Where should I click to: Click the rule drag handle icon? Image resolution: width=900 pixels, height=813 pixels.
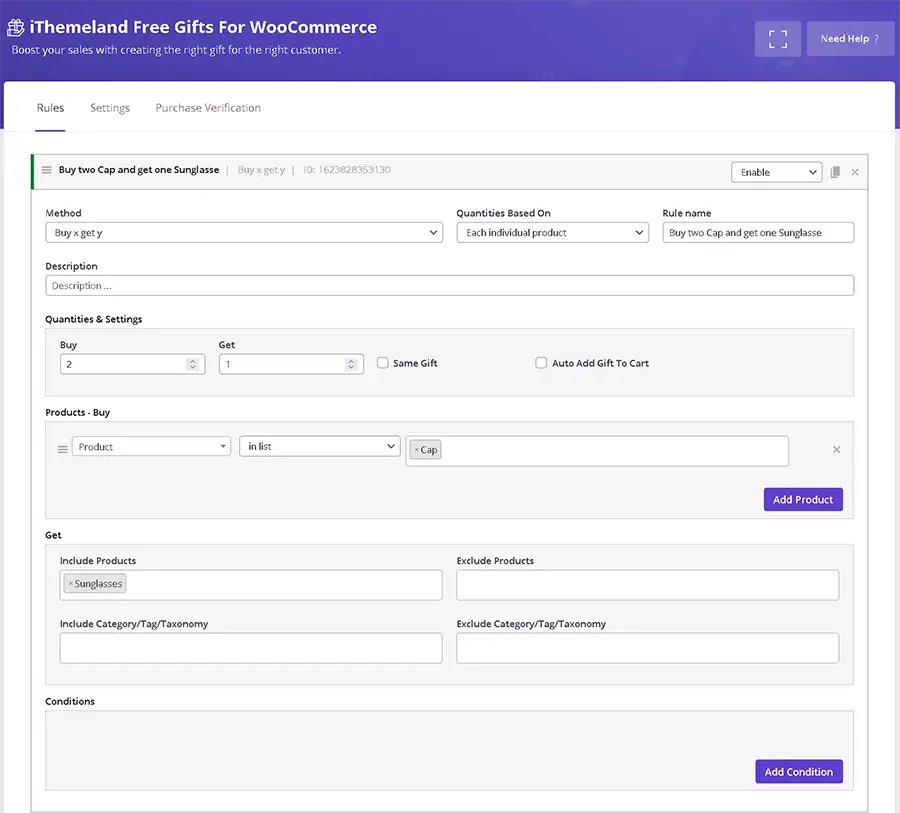(x=47, y=170)
